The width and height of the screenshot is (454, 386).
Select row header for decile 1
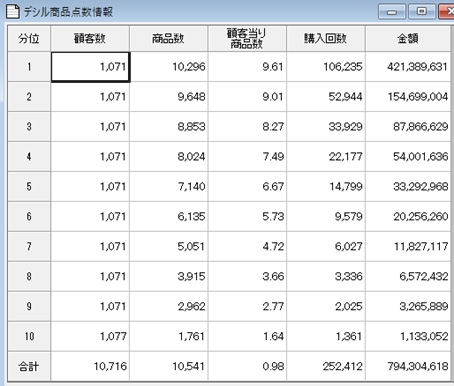(x=29, y=67)
